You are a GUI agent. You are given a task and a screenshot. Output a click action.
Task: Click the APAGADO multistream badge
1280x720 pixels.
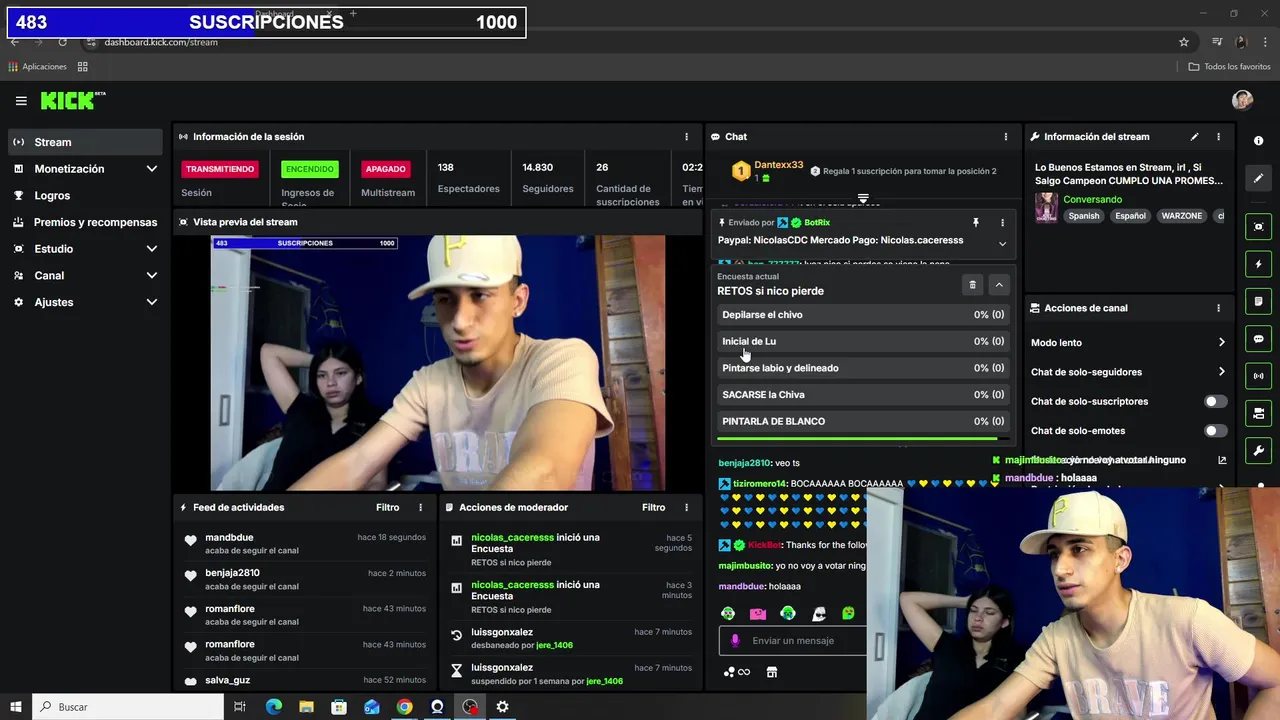pyautogui.click(x=385, y=169)
